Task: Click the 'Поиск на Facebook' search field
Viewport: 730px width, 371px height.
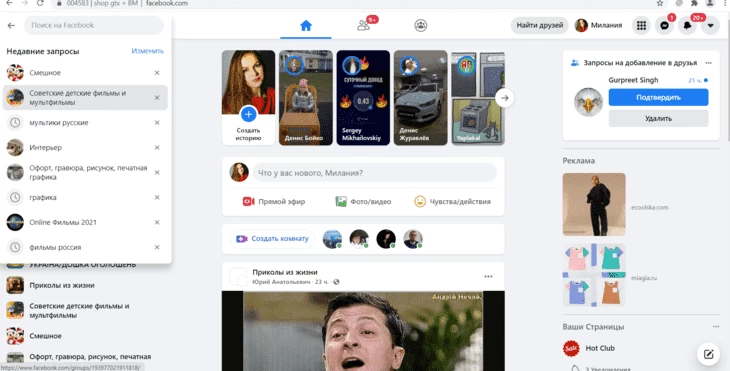Action: (94, 25)
